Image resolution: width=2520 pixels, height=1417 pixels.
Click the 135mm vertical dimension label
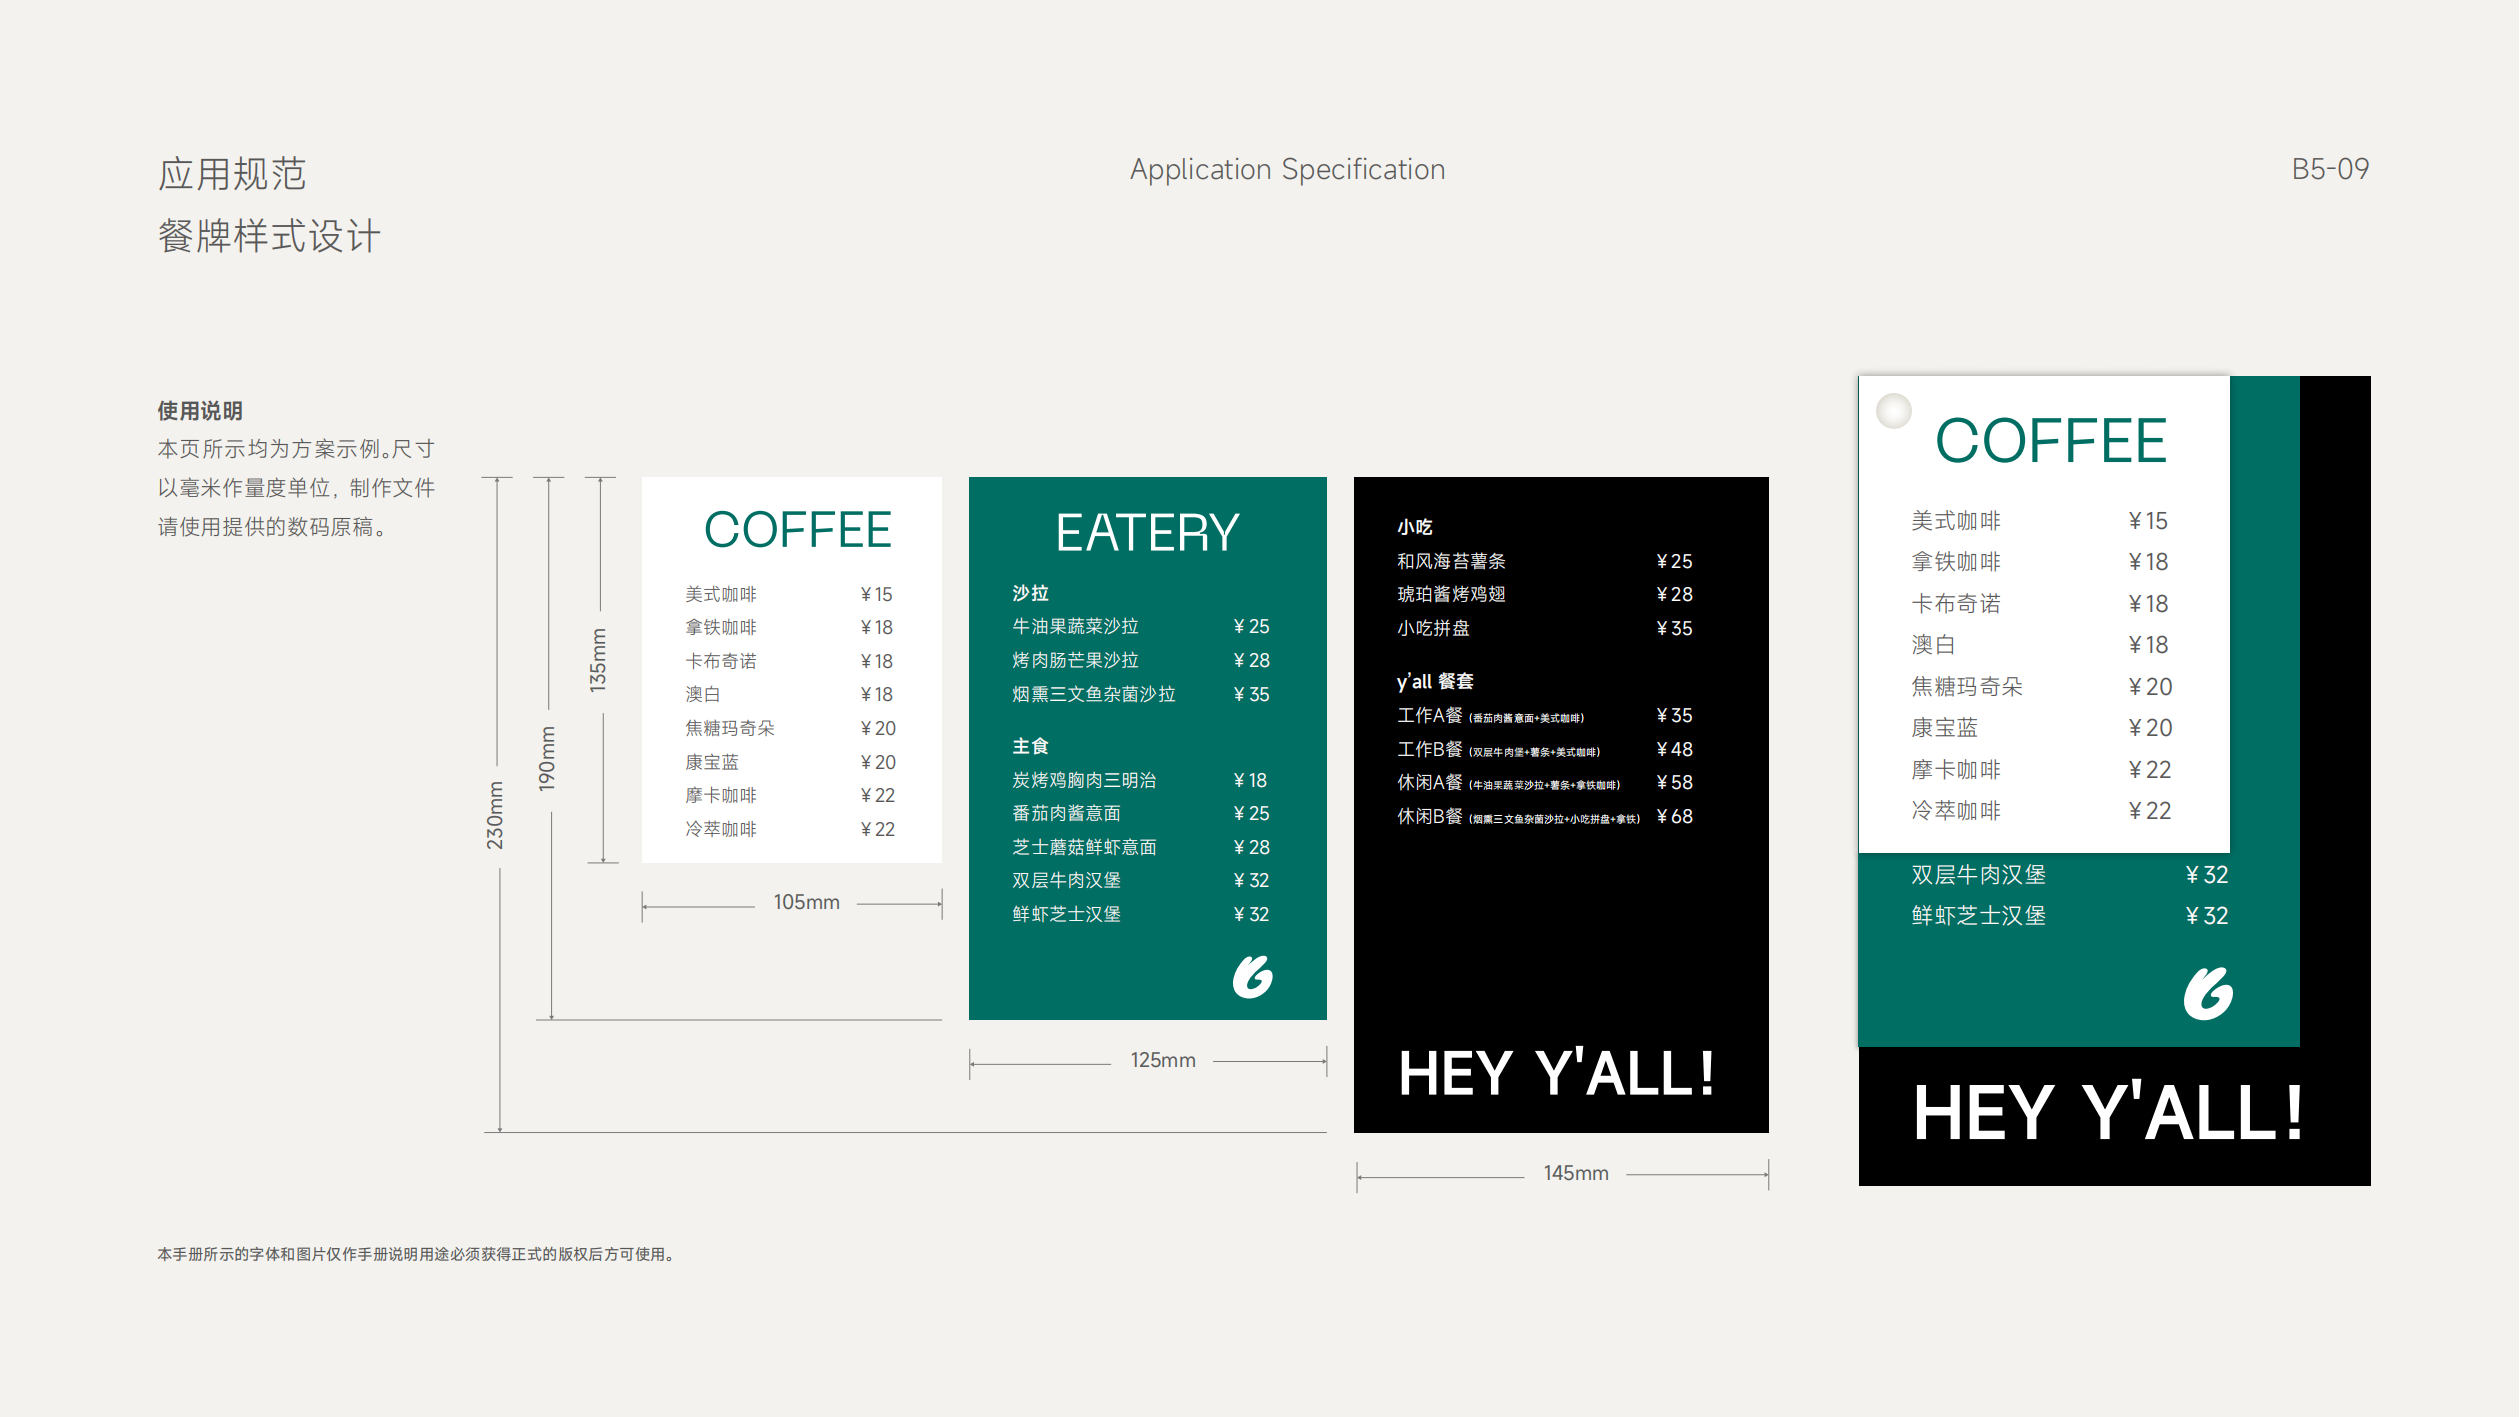tap(598, 660)
